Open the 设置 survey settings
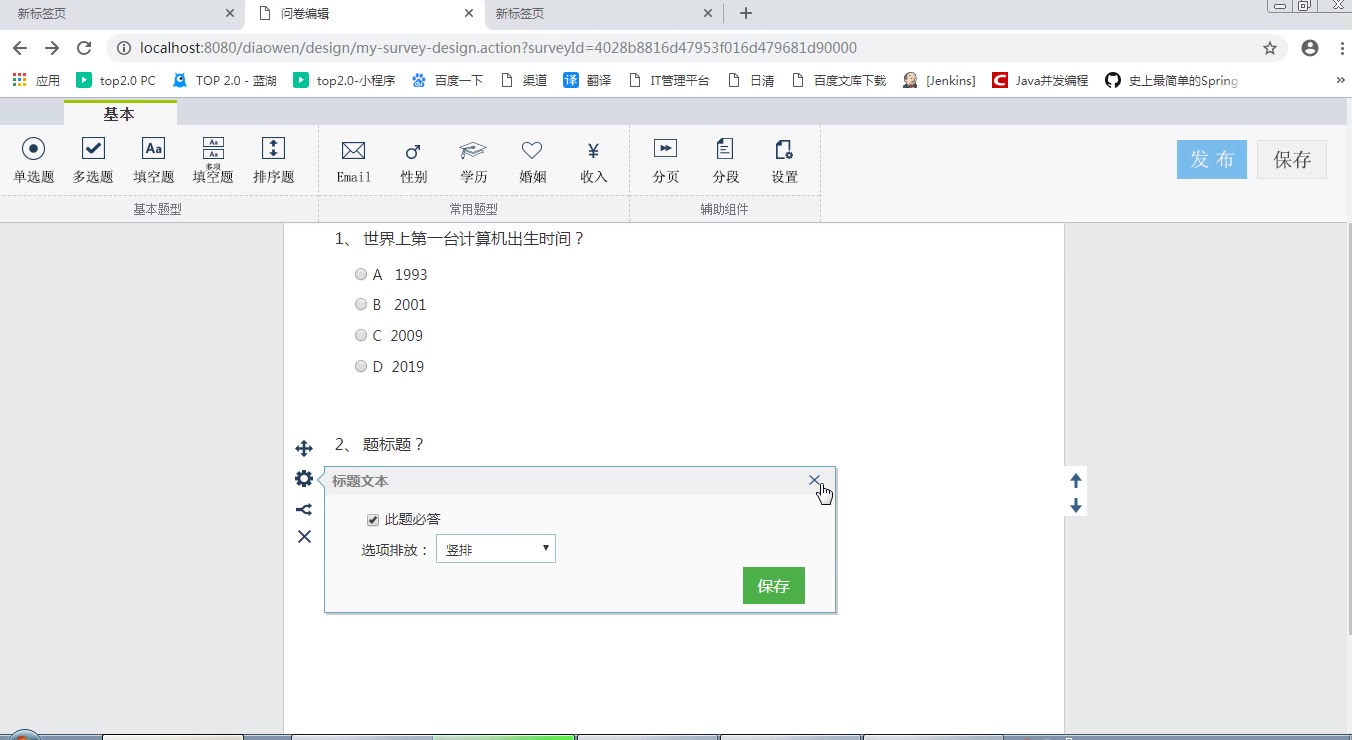1352x740 pixels. [x=785, y=160]
